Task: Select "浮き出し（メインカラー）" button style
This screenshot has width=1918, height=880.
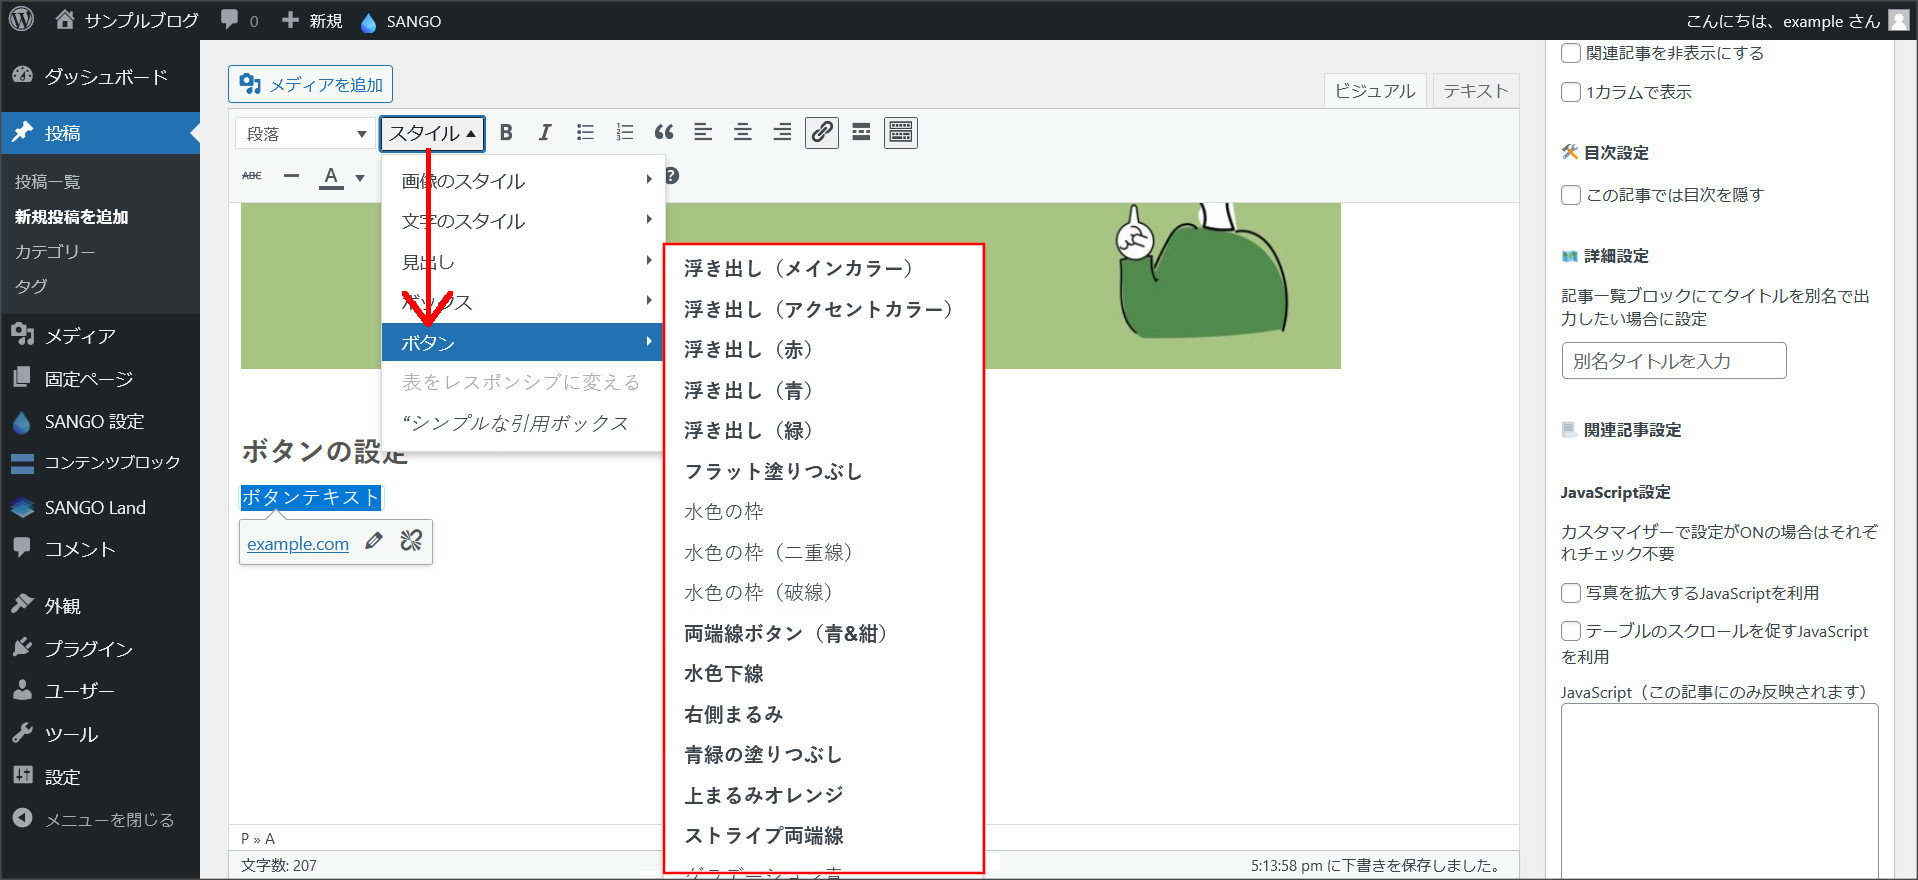Action: 798,268
